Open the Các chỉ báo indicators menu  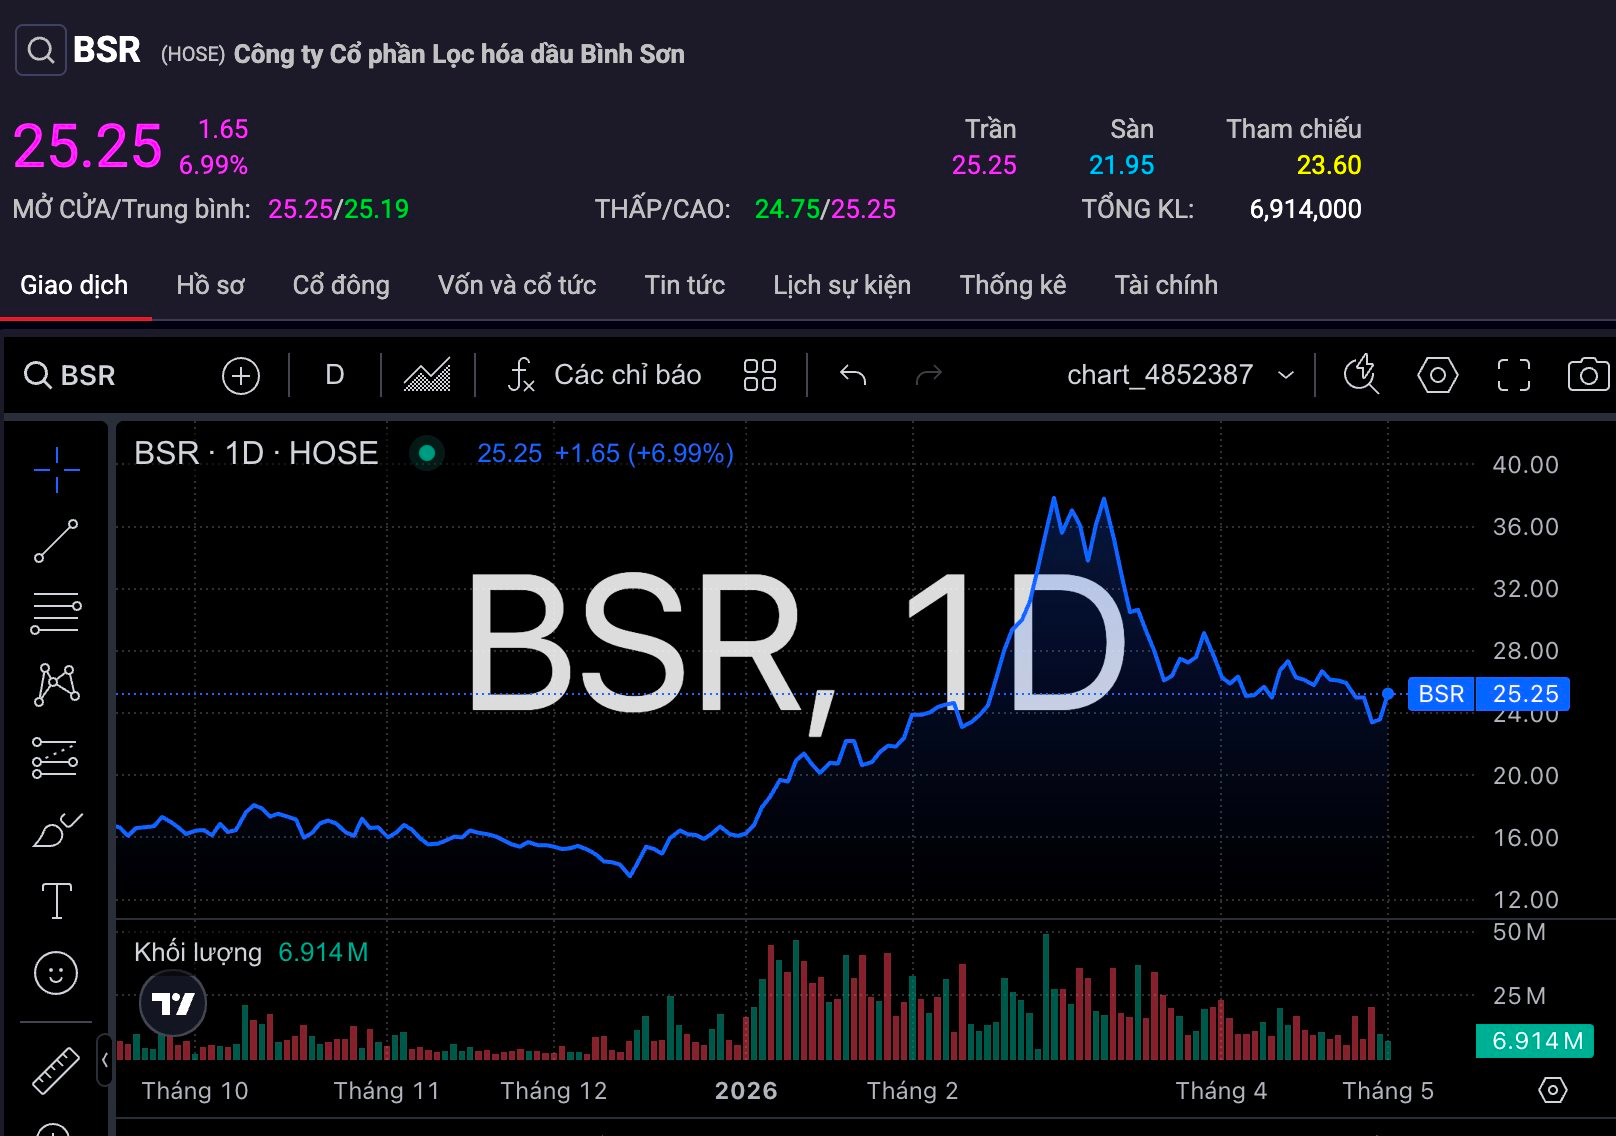pyautogui.click(x=604, y=375)
